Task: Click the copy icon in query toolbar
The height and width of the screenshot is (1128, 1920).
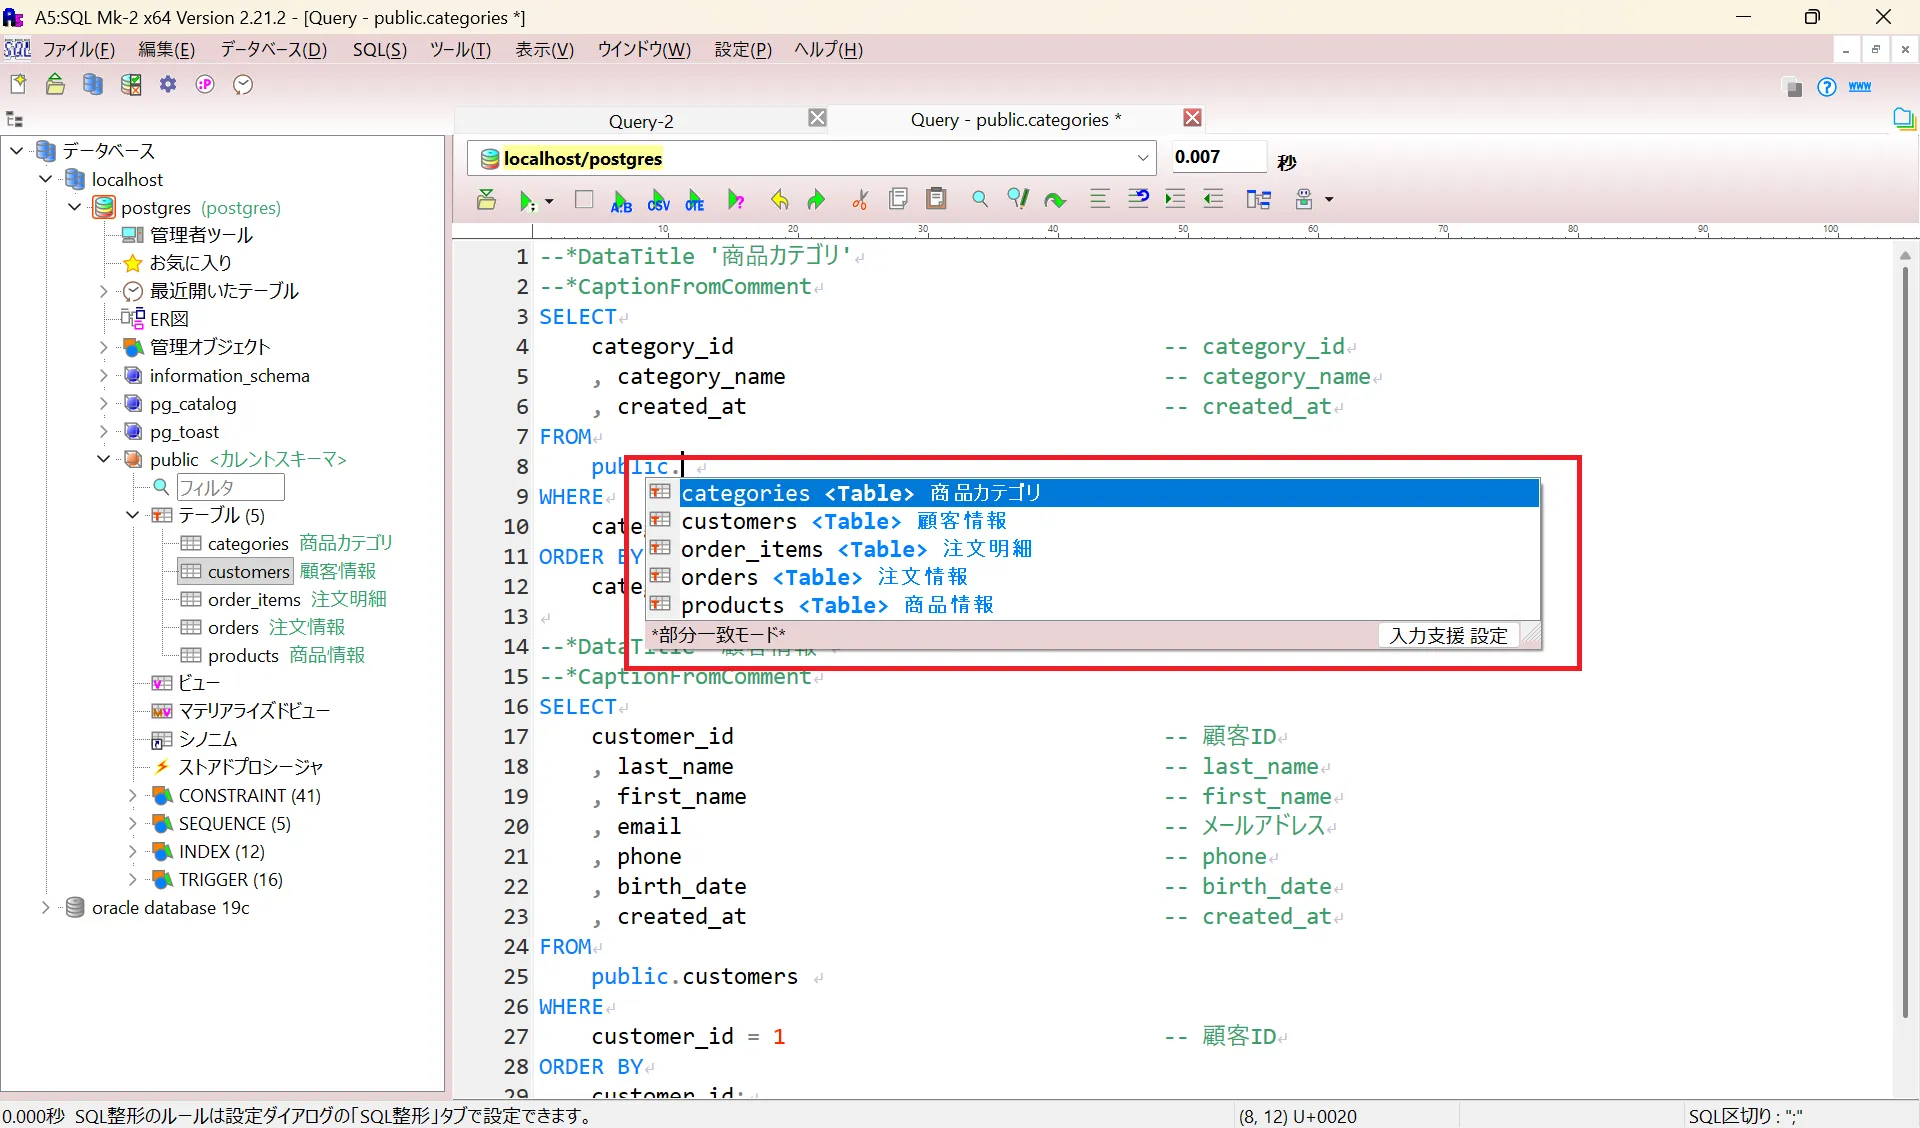Action: pos(898,199)
